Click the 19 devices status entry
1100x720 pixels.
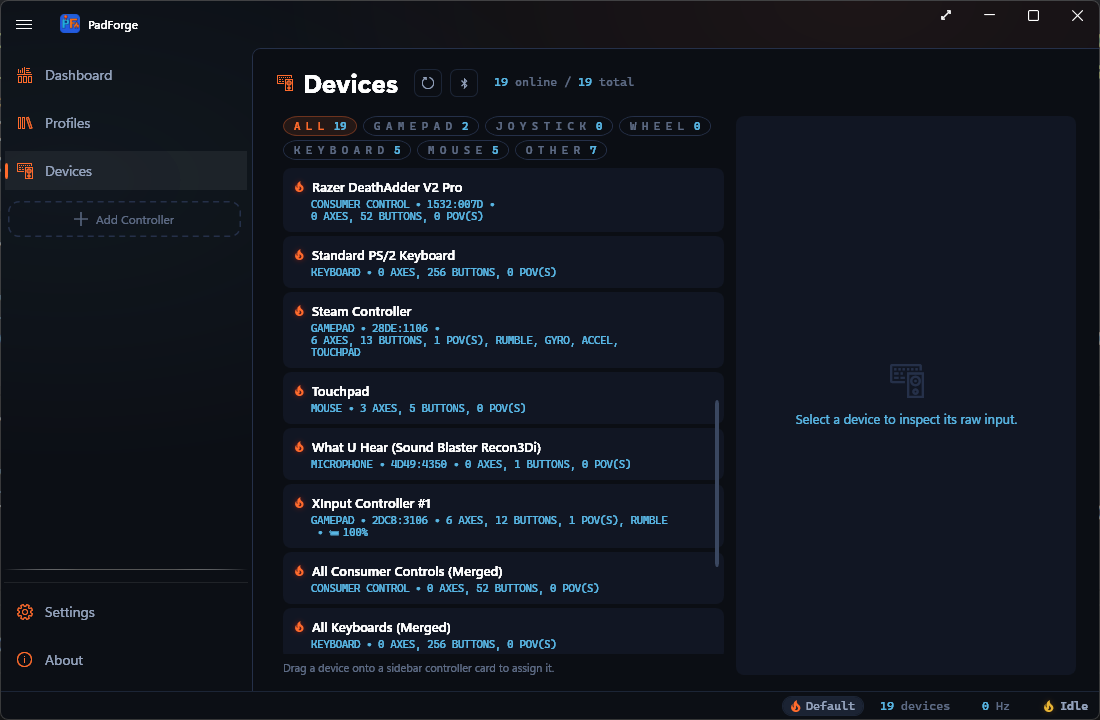coord(915,706)
